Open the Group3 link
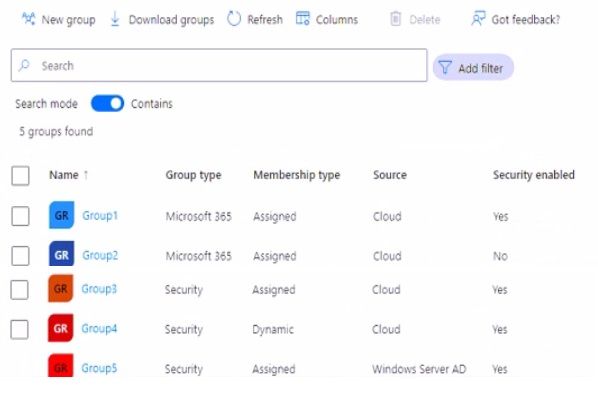Image resolution: width=598 pixels, height=408 pixels. 99,289
